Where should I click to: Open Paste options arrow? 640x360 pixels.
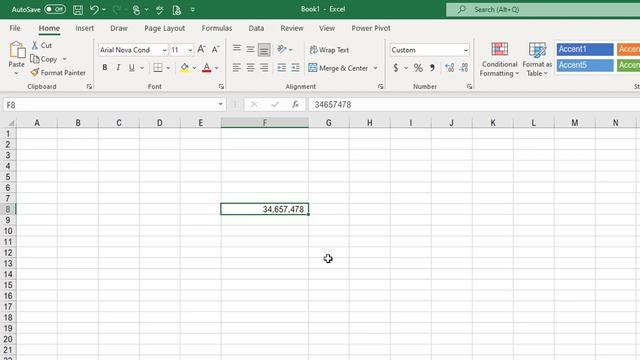(16, 73)
